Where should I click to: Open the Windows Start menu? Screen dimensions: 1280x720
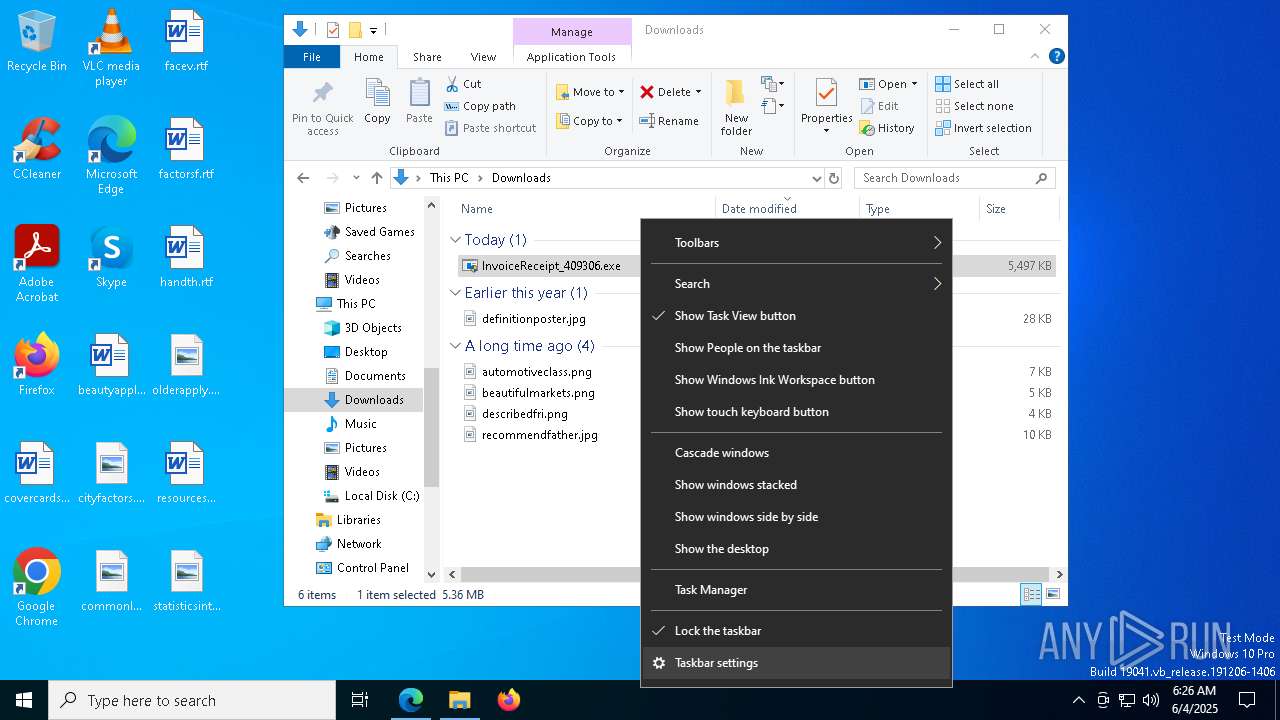coord(24,700)
